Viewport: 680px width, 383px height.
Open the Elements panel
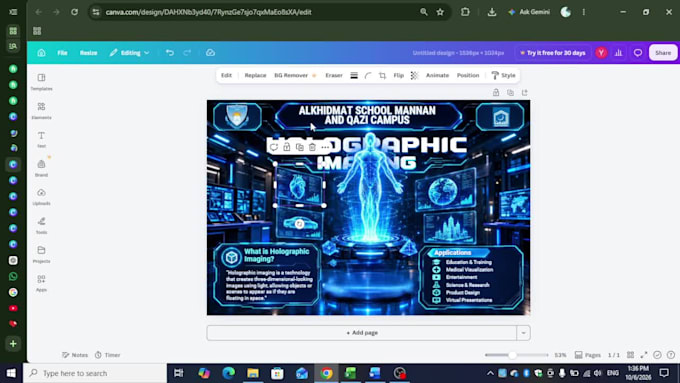coord(41,111)
